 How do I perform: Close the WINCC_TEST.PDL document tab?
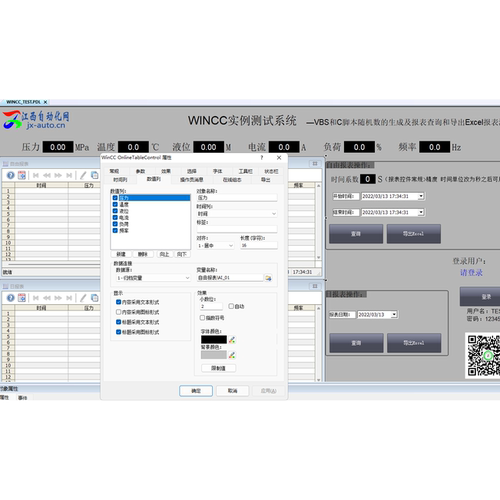(x=45, y=102)
